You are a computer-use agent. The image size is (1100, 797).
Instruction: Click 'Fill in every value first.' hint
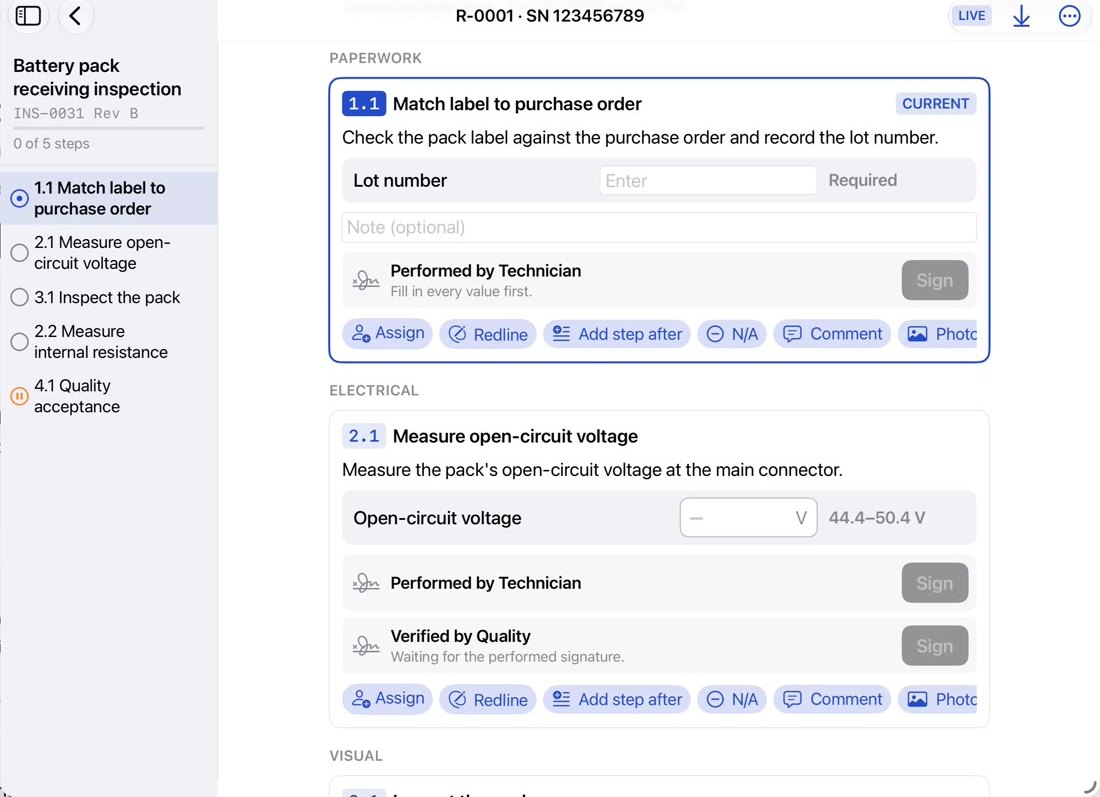point(461,291)
